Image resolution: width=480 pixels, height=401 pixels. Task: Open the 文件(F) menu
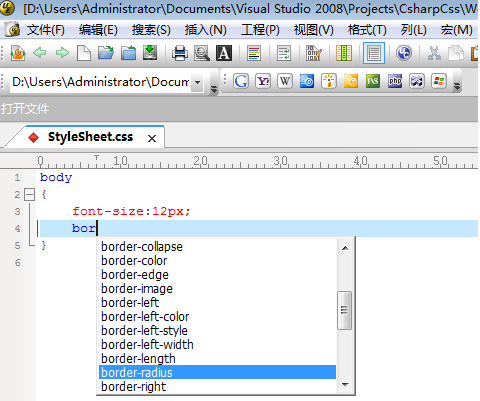point(46,30)
